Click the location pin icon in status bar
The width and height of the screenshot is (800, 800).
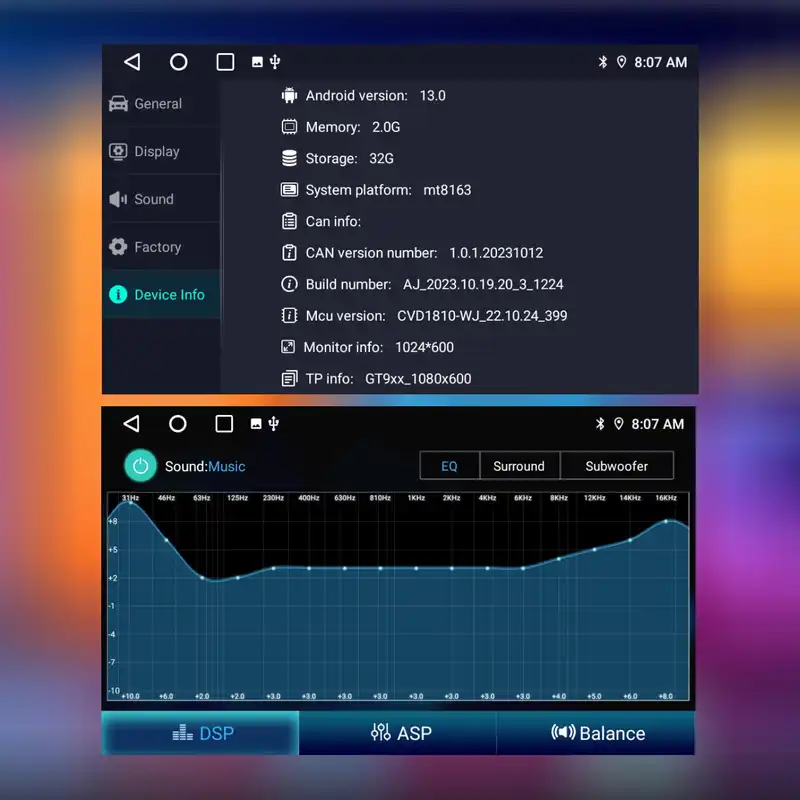(622, 61)
